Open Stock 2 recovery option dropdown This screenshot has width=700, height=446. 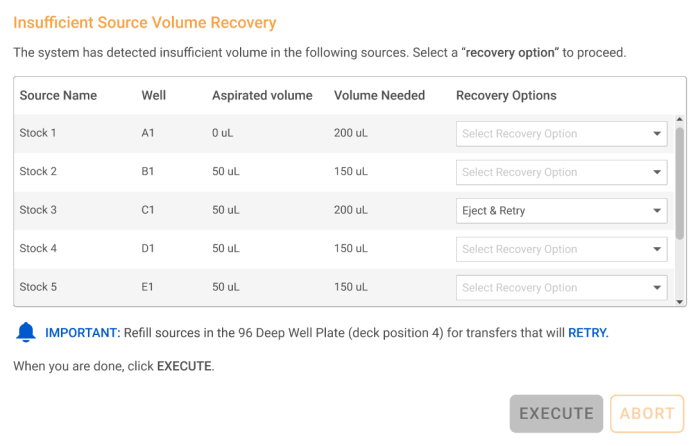(x=561, y=172)
